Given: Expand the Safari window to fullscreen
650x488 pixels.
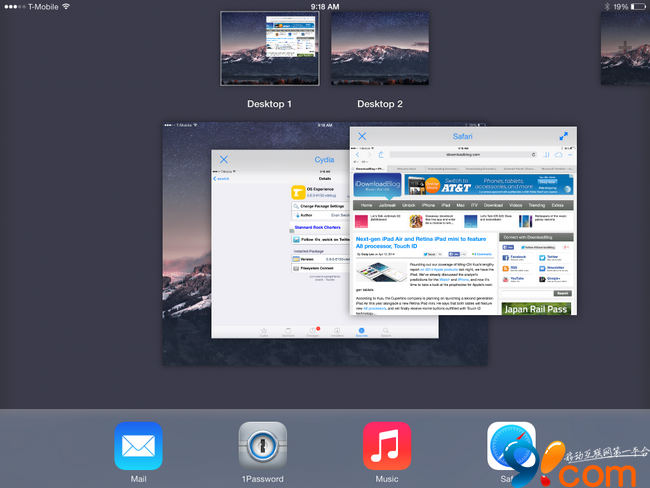Looking at the screenshot, I should pos(564,136).
